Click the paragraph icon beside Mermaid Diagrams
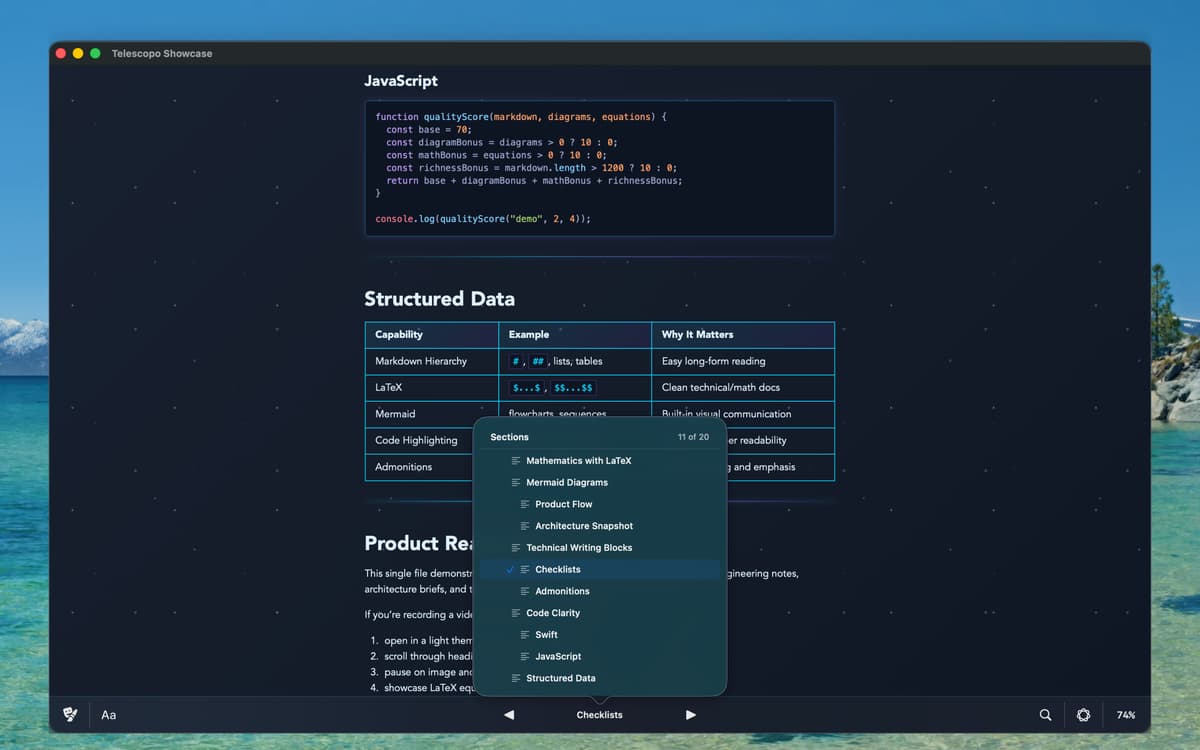This screenshot has width=1200, height=750. (516, 483)
